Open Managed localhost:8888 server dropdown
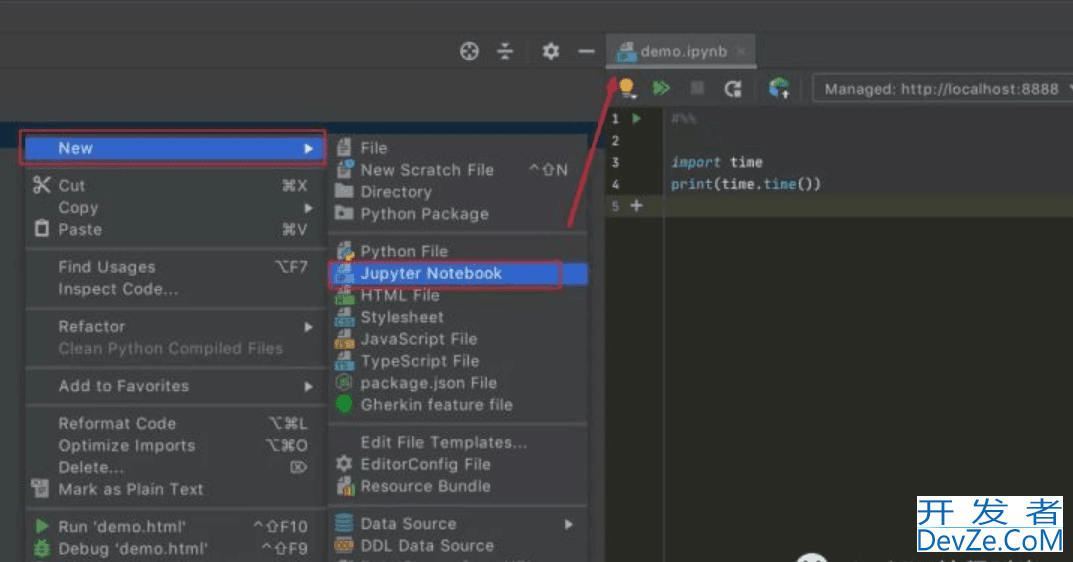Viewport: 1073px width, 562px height. click(x=943, y=89)
